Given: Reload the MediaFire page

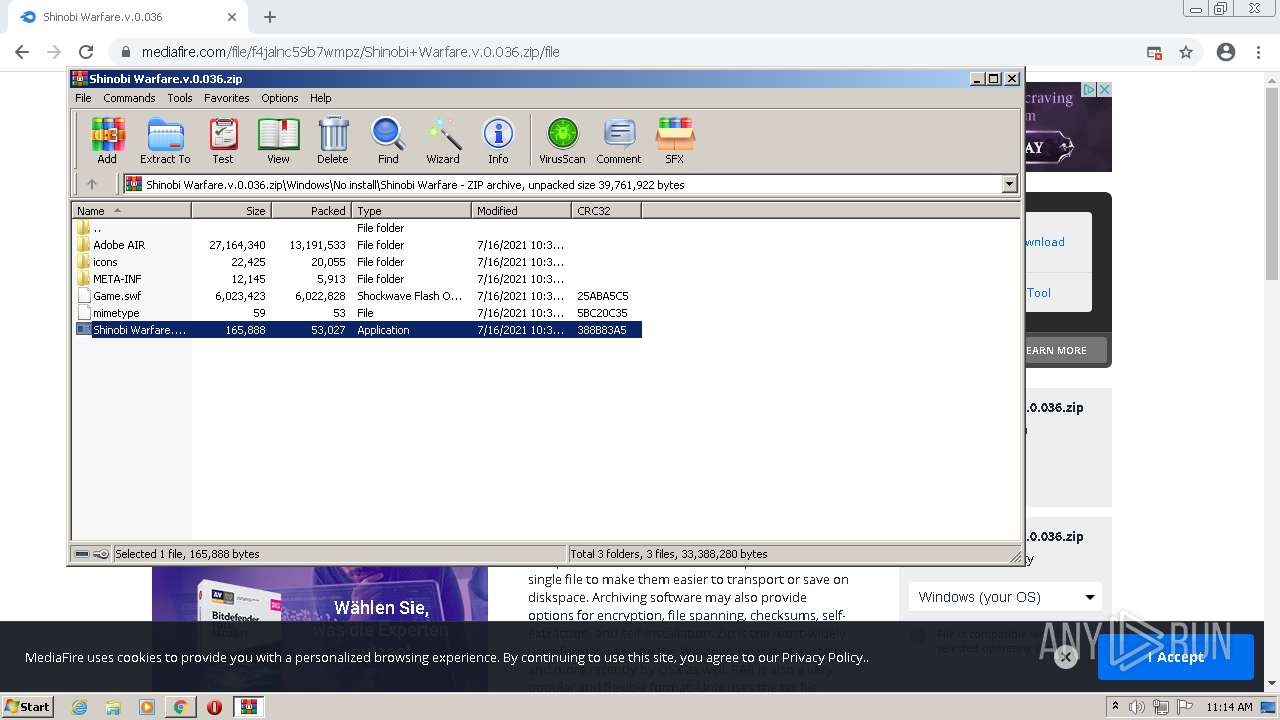Looking at the screenshot, I should 86,52.
